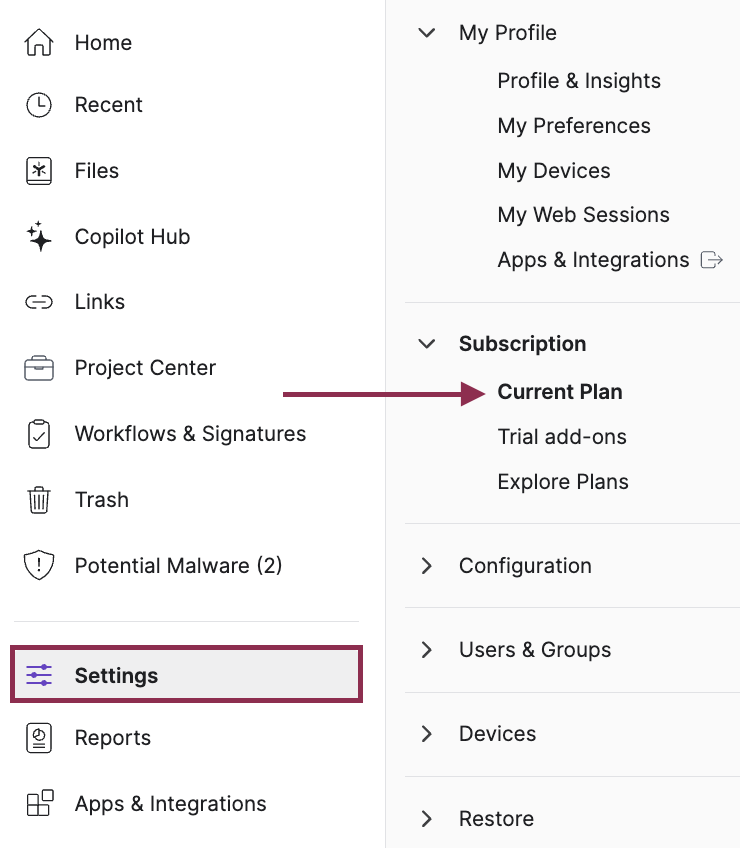This screenshot has height=848, width=740.
Task: Open Reports using the report icon
Action: (x=38, y=737)
